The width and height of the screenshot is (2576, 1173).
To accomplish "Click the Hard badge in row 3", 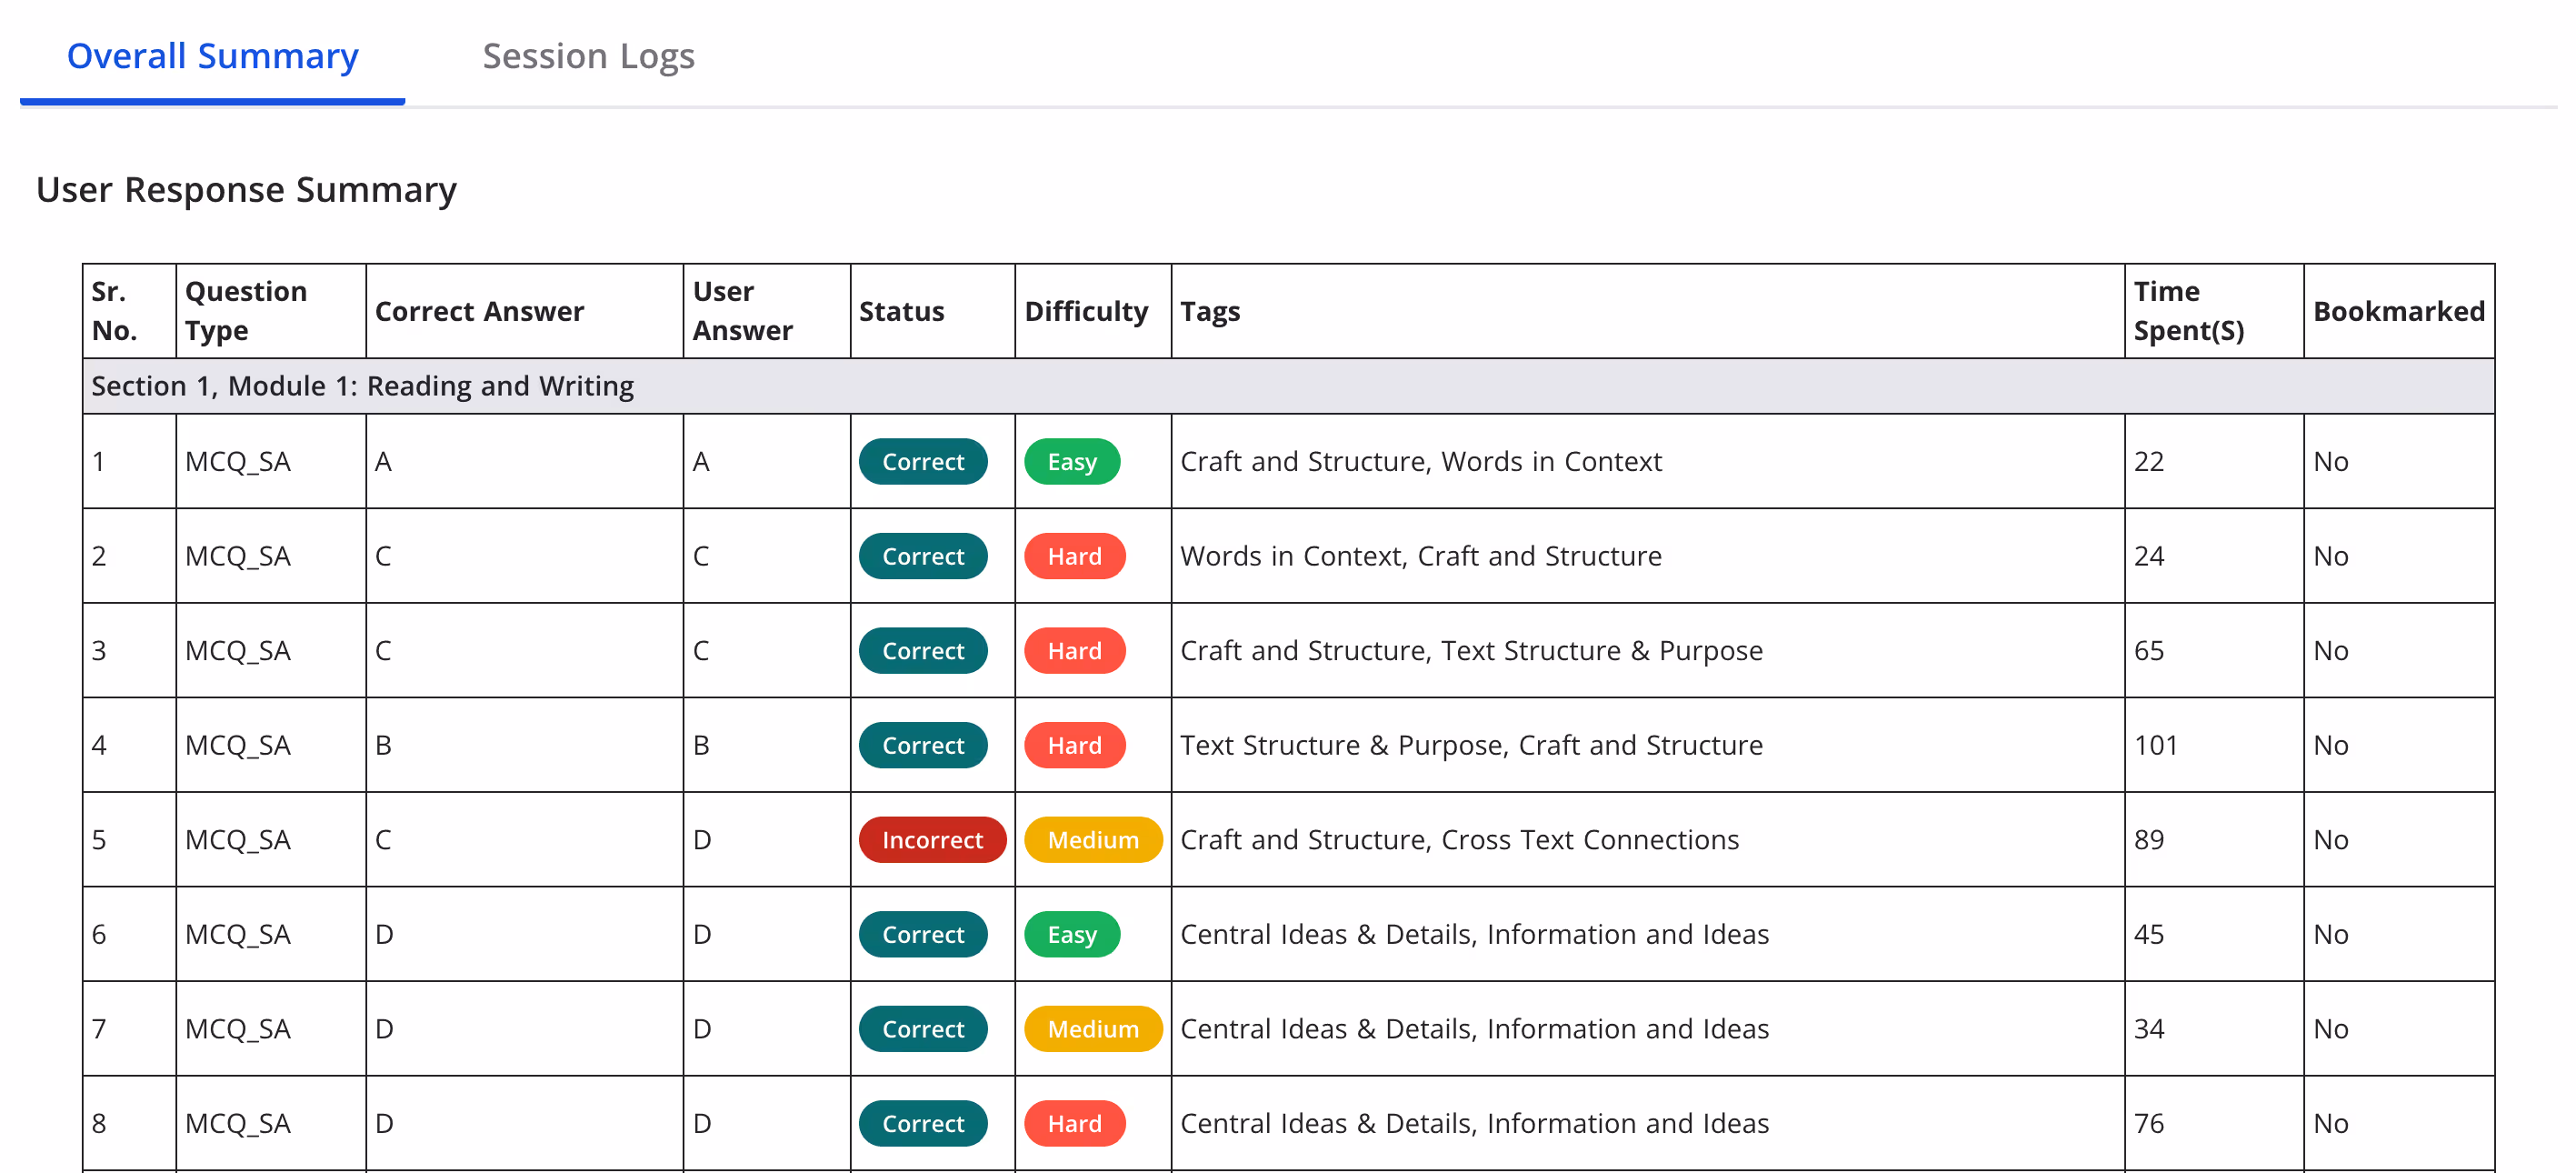I will tap(1075, 651).
